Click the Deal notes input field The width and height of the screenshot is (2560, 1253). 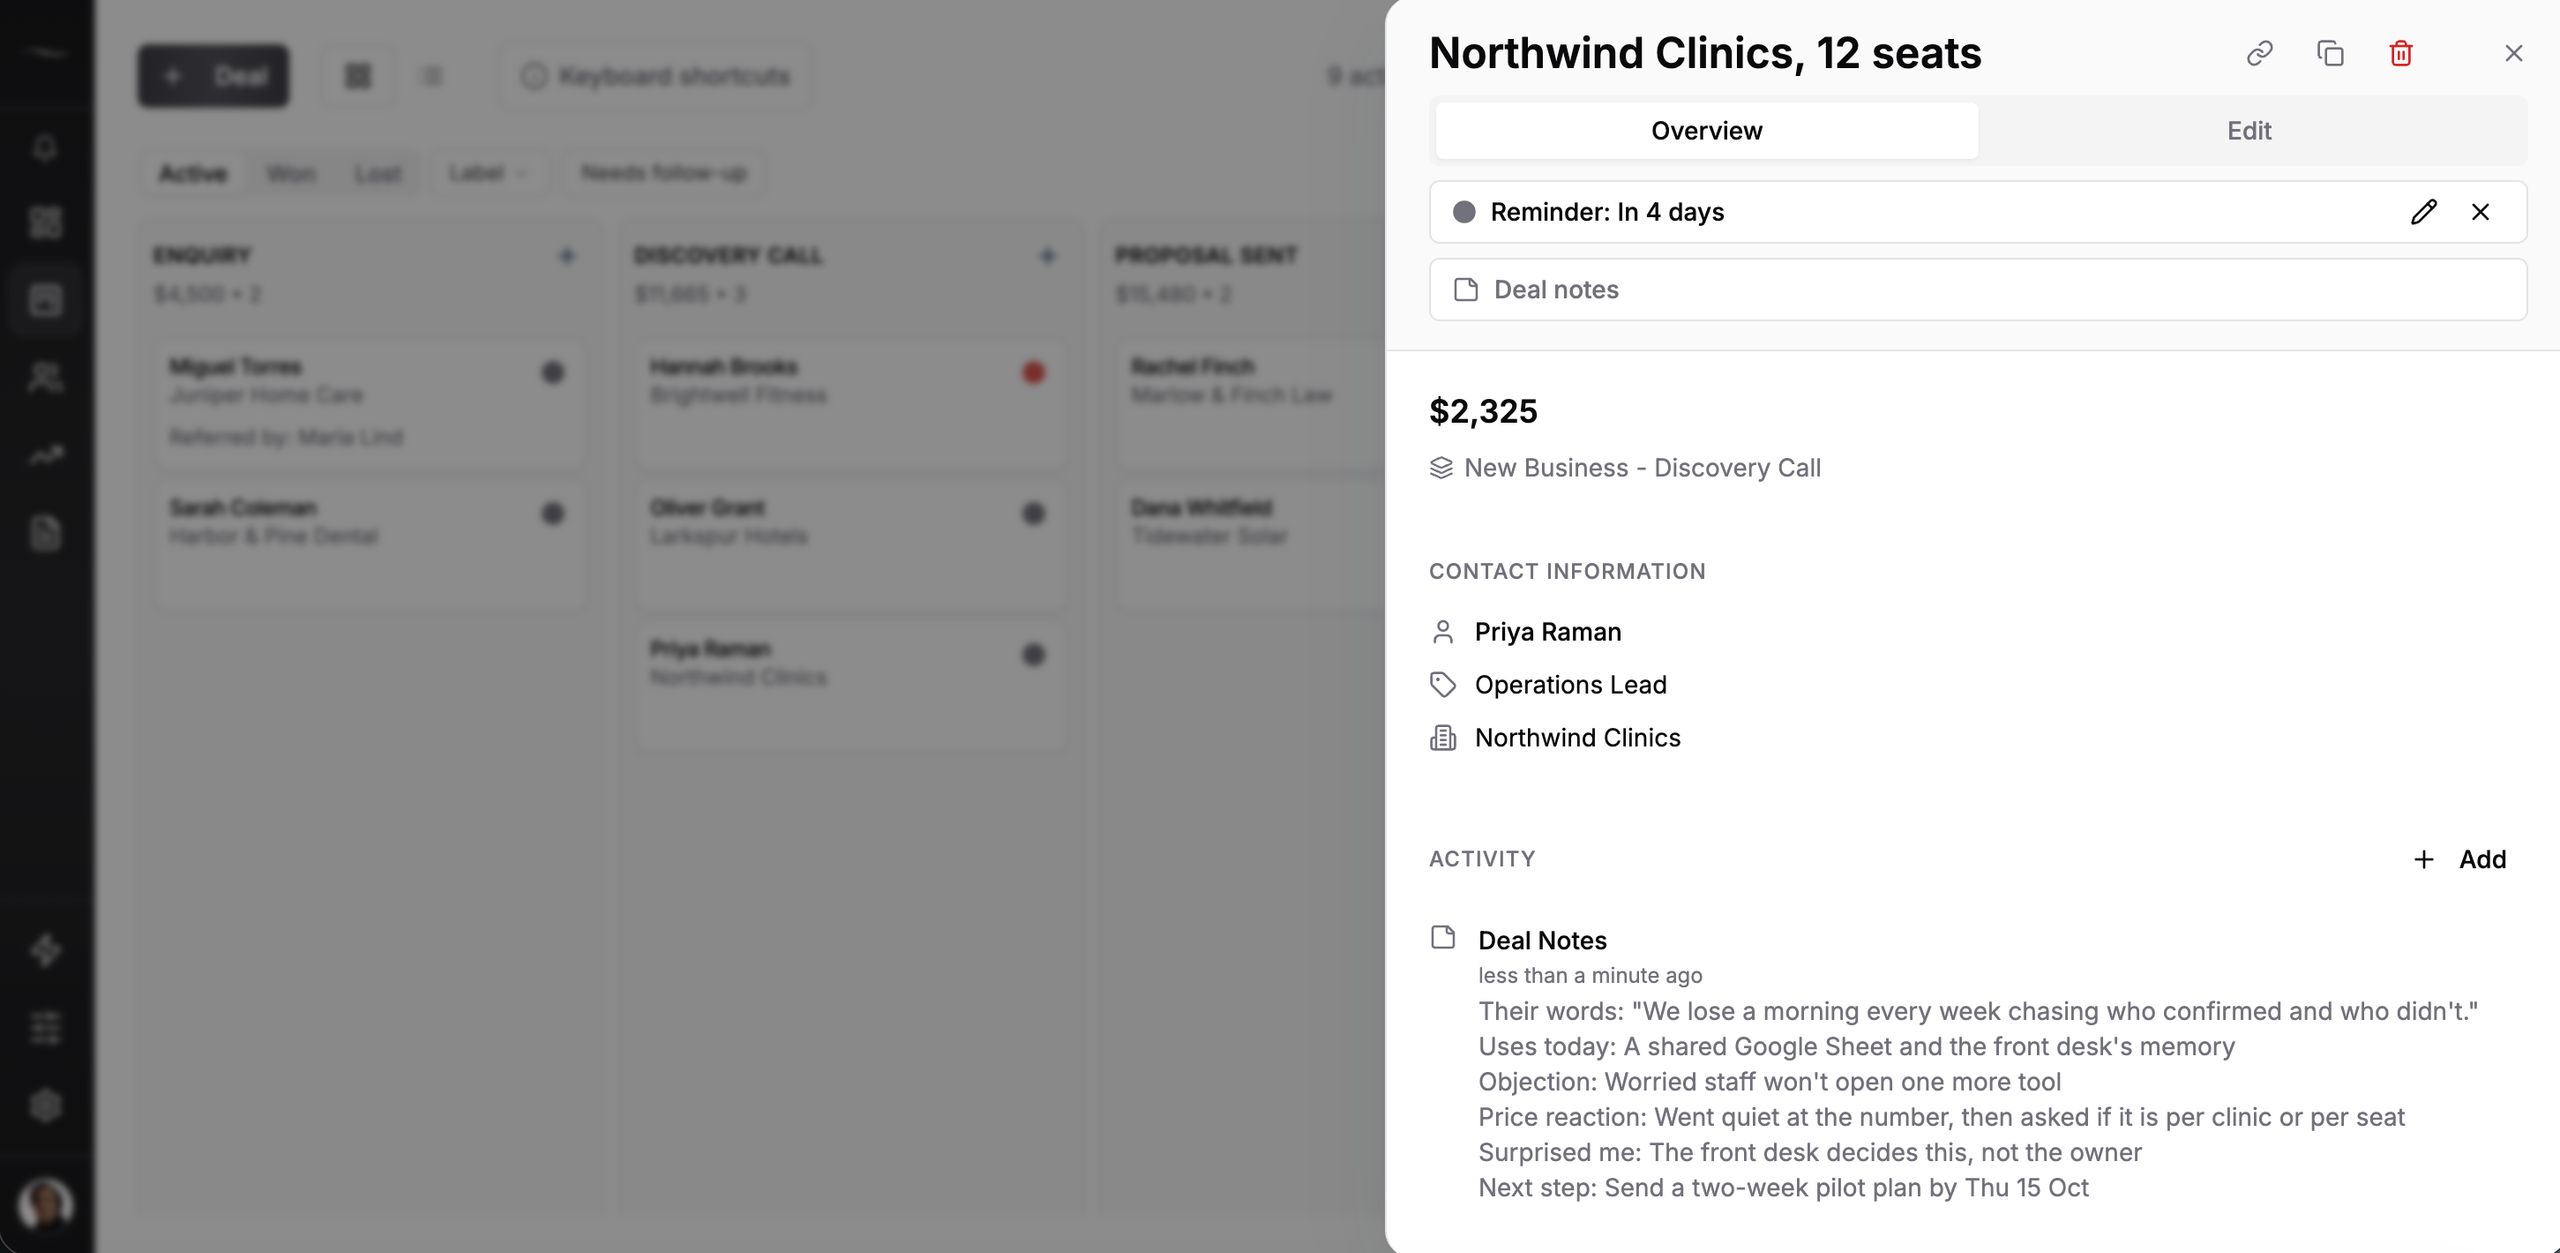(1978, 290)
